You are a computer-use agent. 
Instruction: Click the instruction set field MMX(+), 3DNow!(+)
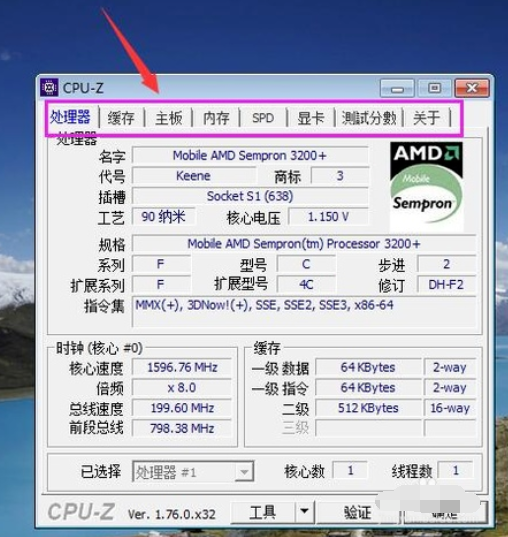click(304, 312)
